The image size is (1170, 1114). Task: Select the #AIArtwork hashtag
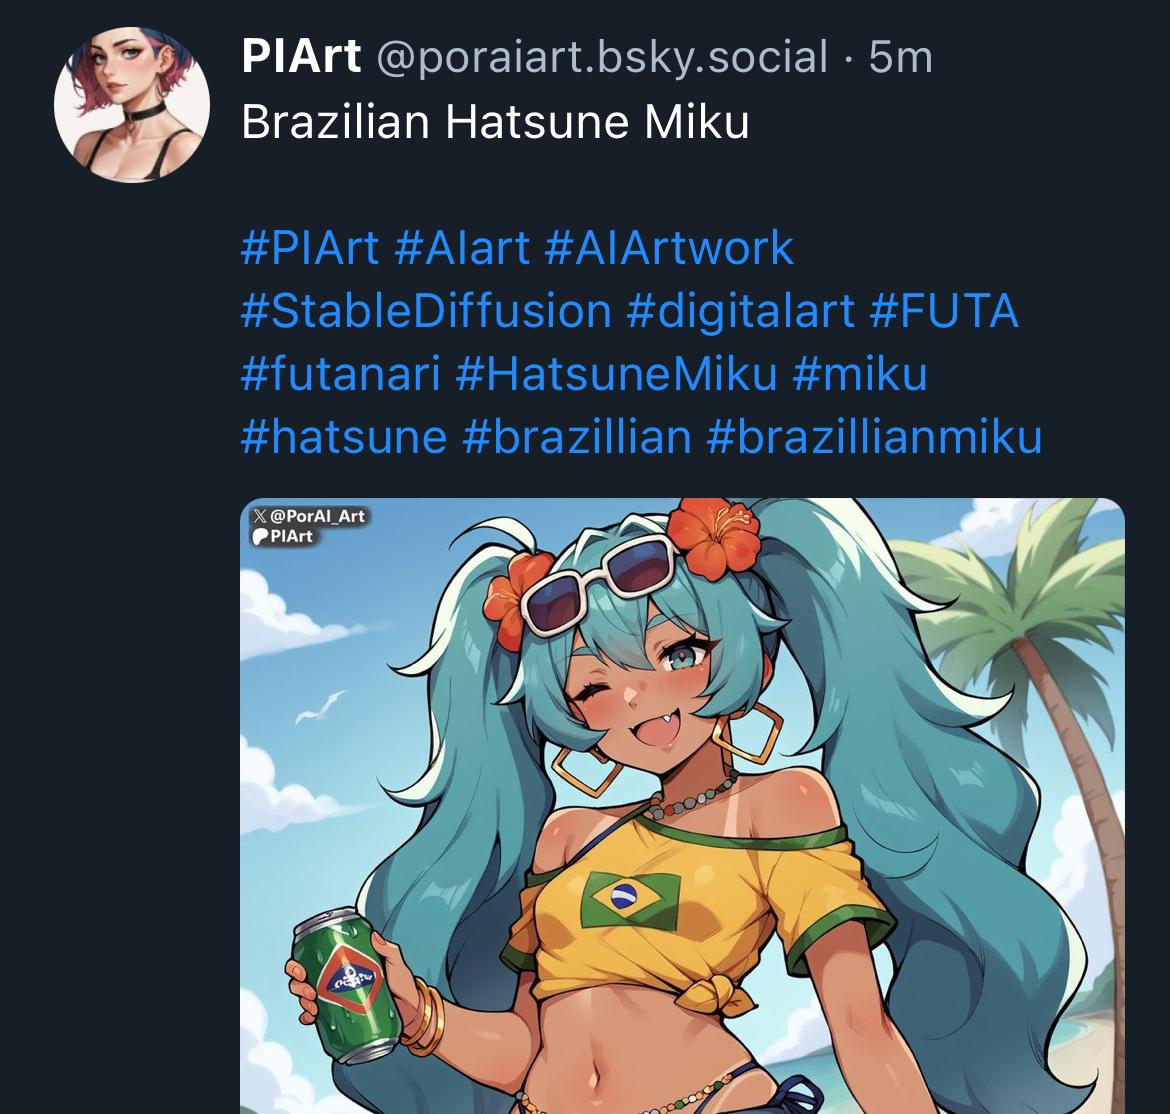(x=669, y=248)
